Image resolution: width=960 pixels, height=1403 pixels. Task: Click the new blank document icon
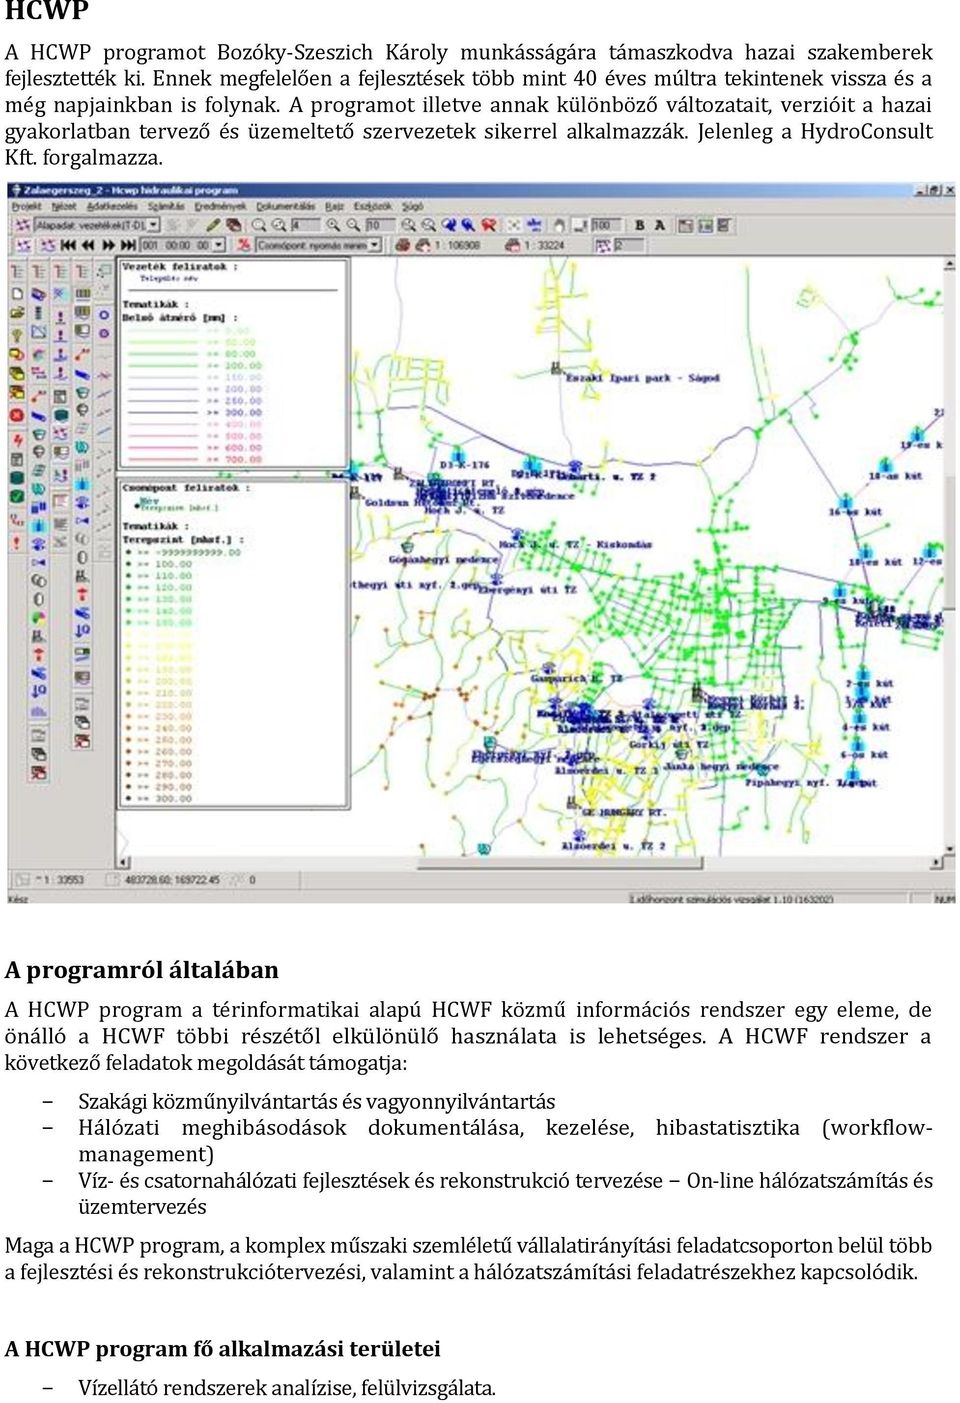click(17, 294)
